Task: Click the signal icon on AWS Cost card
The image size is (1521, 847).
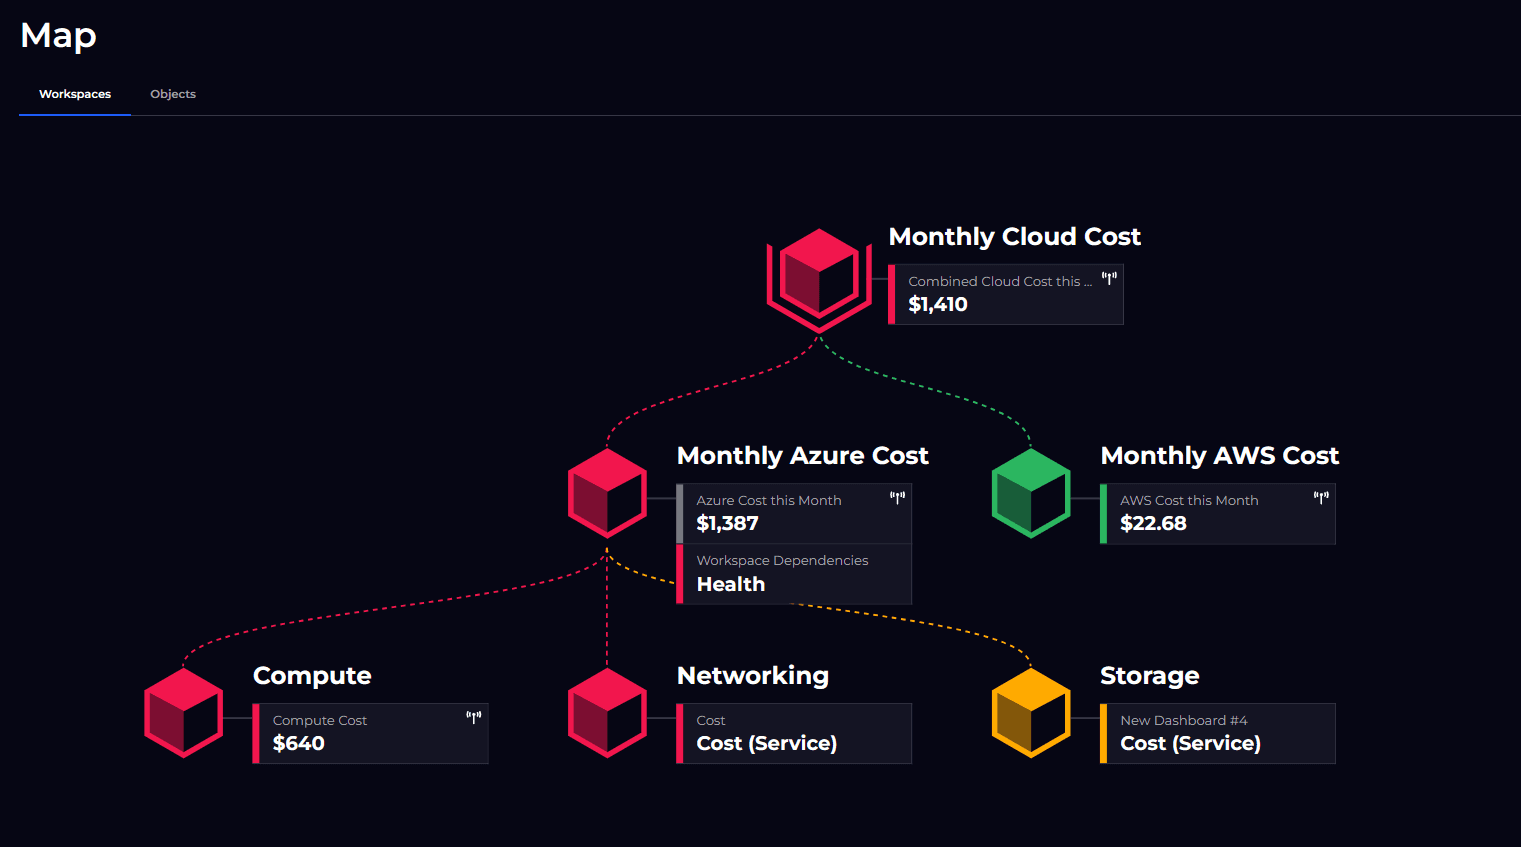Action: [x=1320, y=495]
